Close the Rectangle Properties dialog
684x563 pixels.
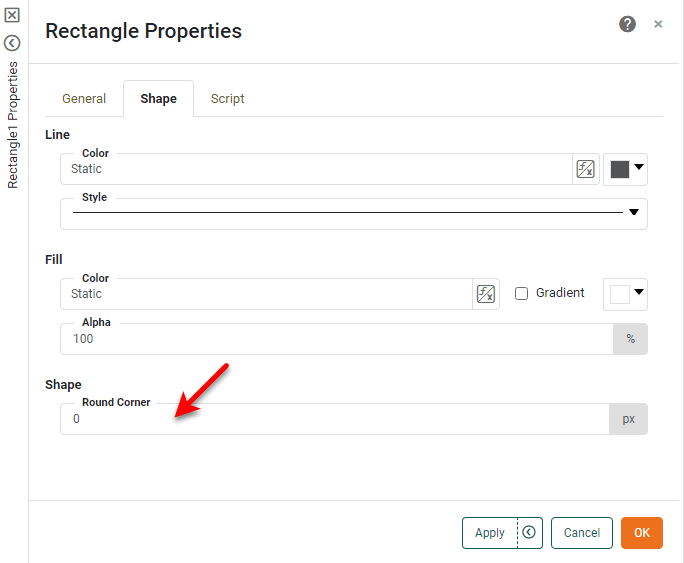click(x=658, y=24)
